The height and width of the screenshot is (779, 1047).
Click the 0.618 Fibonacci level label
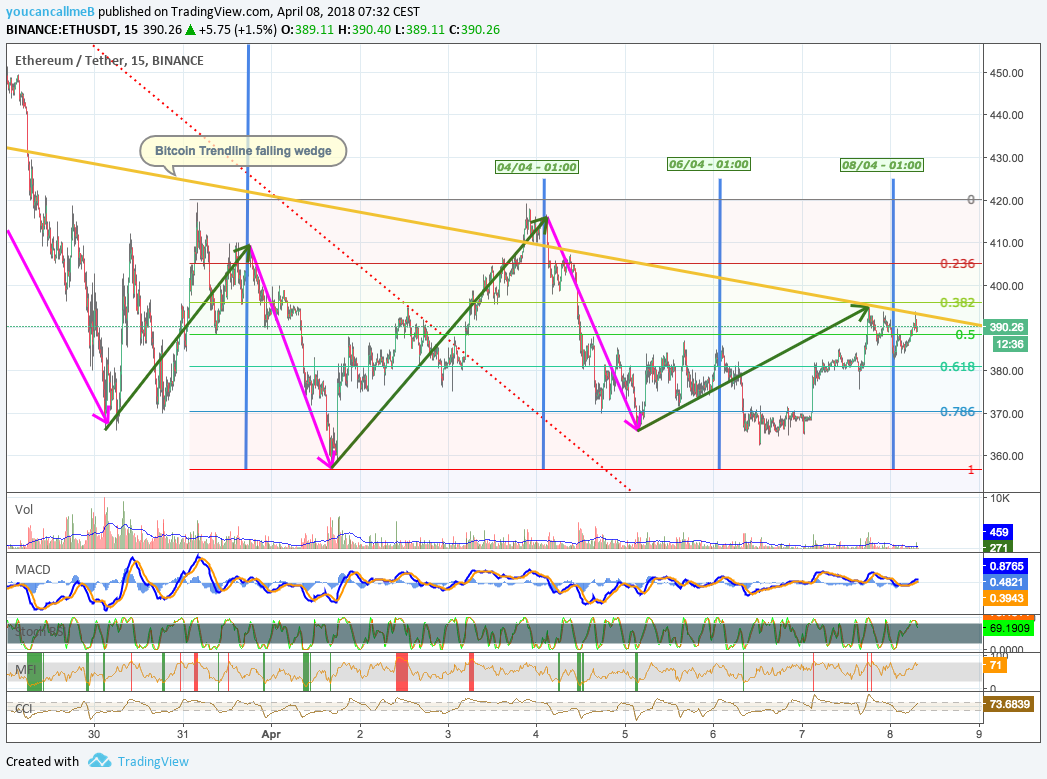click(x=957, y=366)
